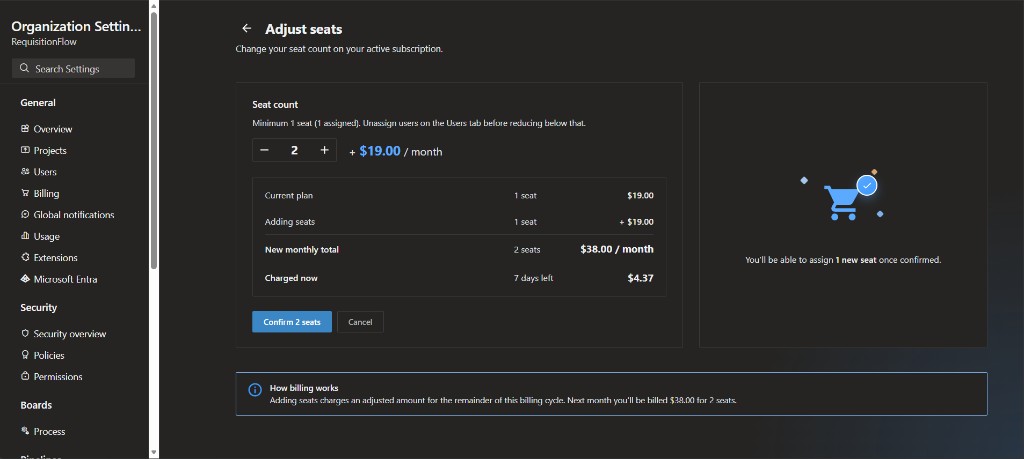Click the Boards section header
1024x459 pixels.
(x=36, y=405)
